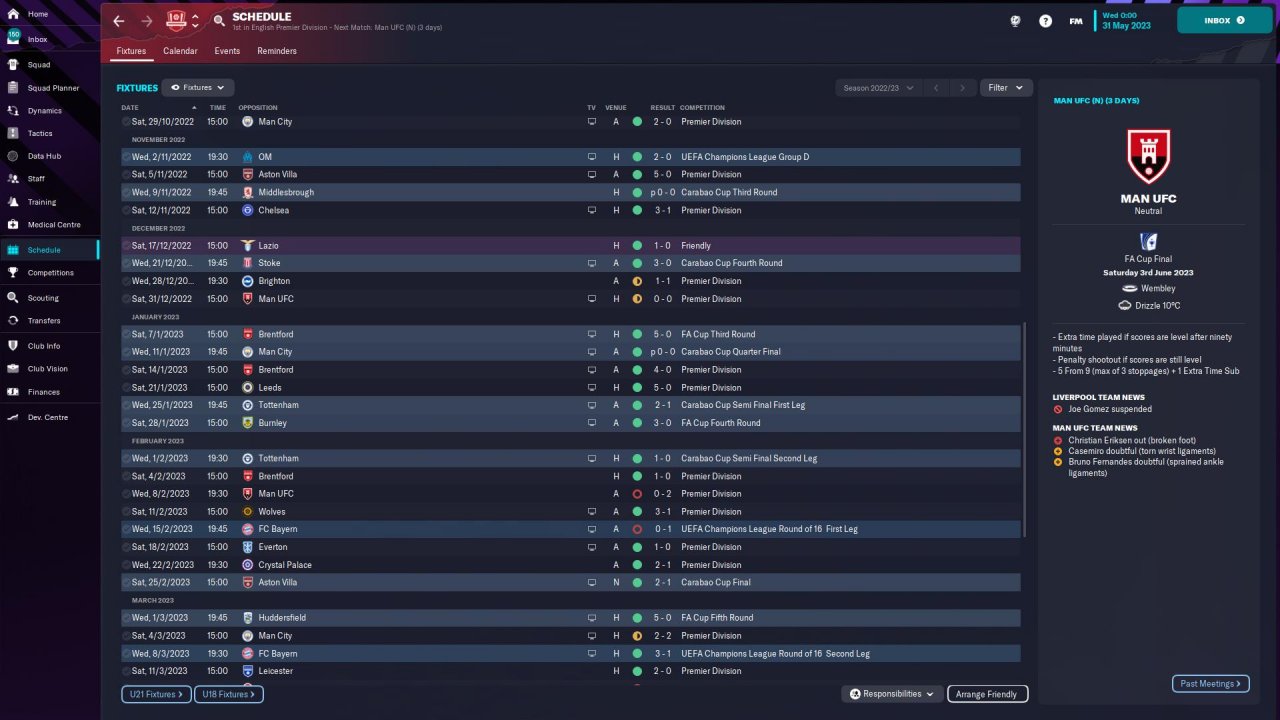Tick the checkmark for the Everton fixture

pyautogui.click(x=127, y=547)
